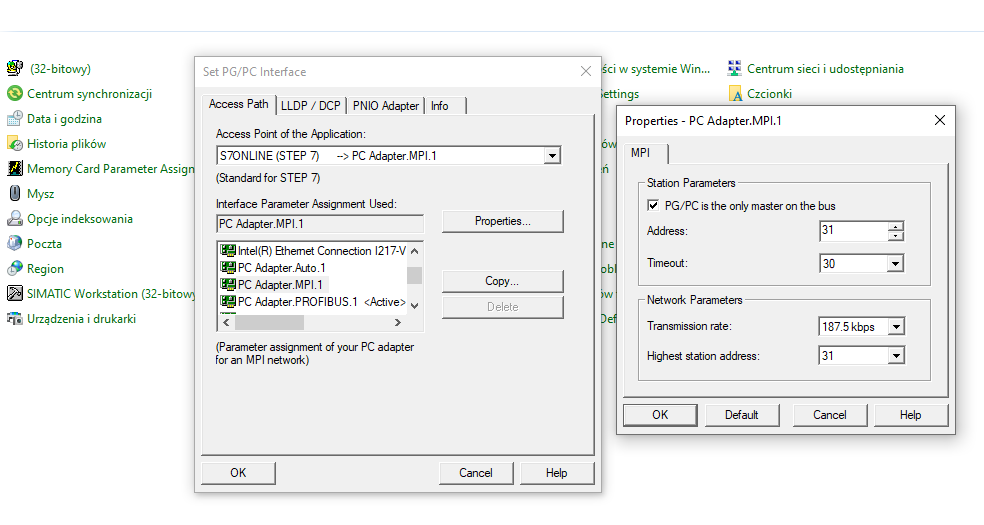Open Memory Card Parameter Assignment icon
The width and height of the screenshot is (984, 525).
coord(14,169)
